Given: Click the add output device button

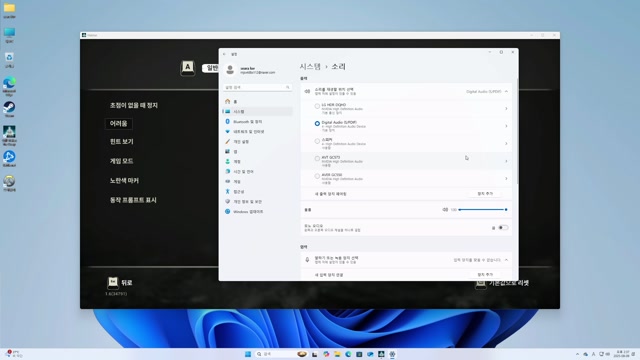Looking at the screenshot, I should coord(485,194).
